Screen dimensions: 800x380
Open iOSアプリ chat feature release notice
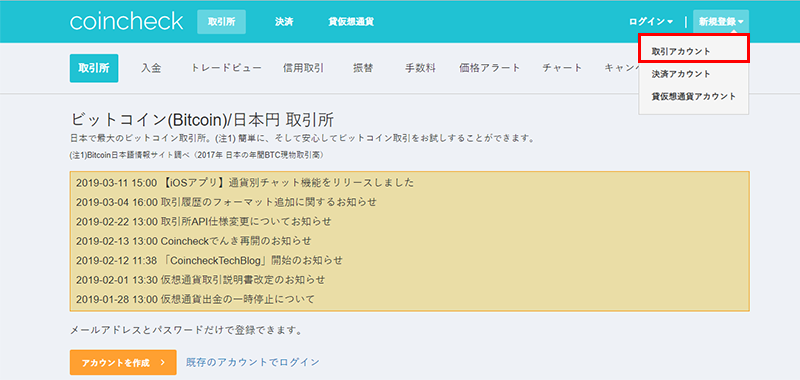pyautogui.click(x=245, y=183)
